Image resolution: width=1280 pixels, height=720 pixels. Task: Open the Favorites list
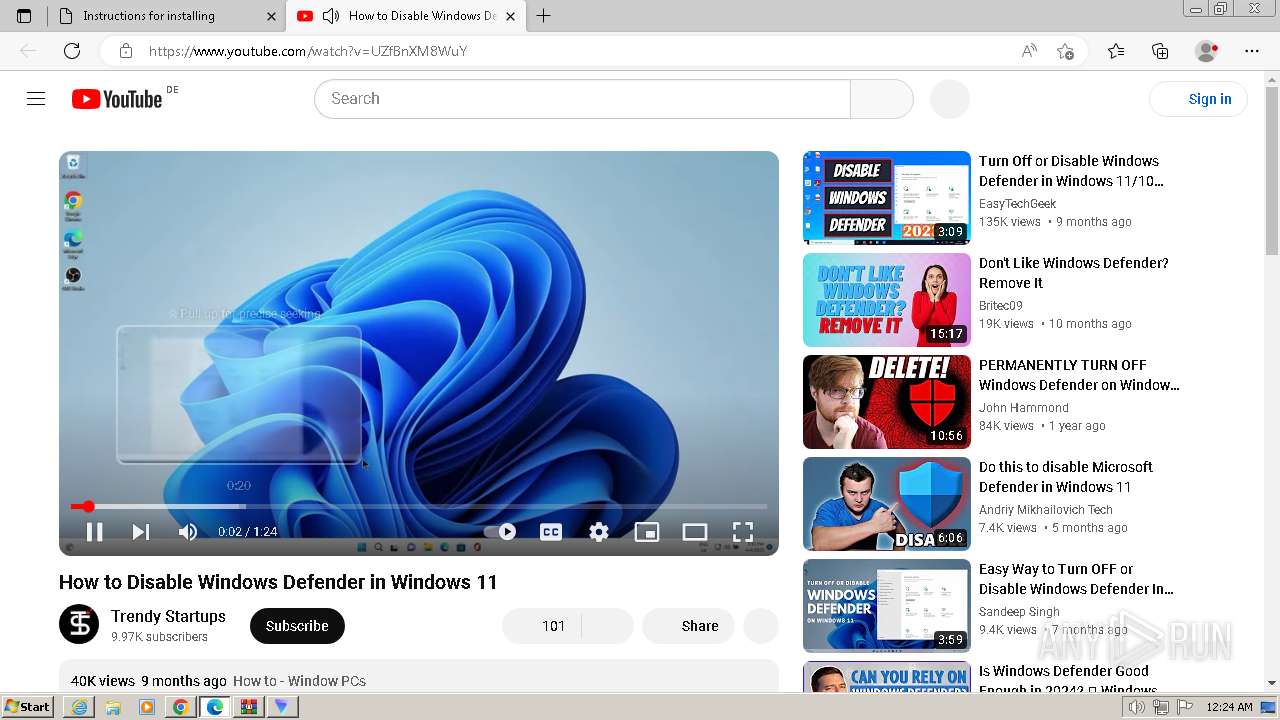tap(1116, 51)
